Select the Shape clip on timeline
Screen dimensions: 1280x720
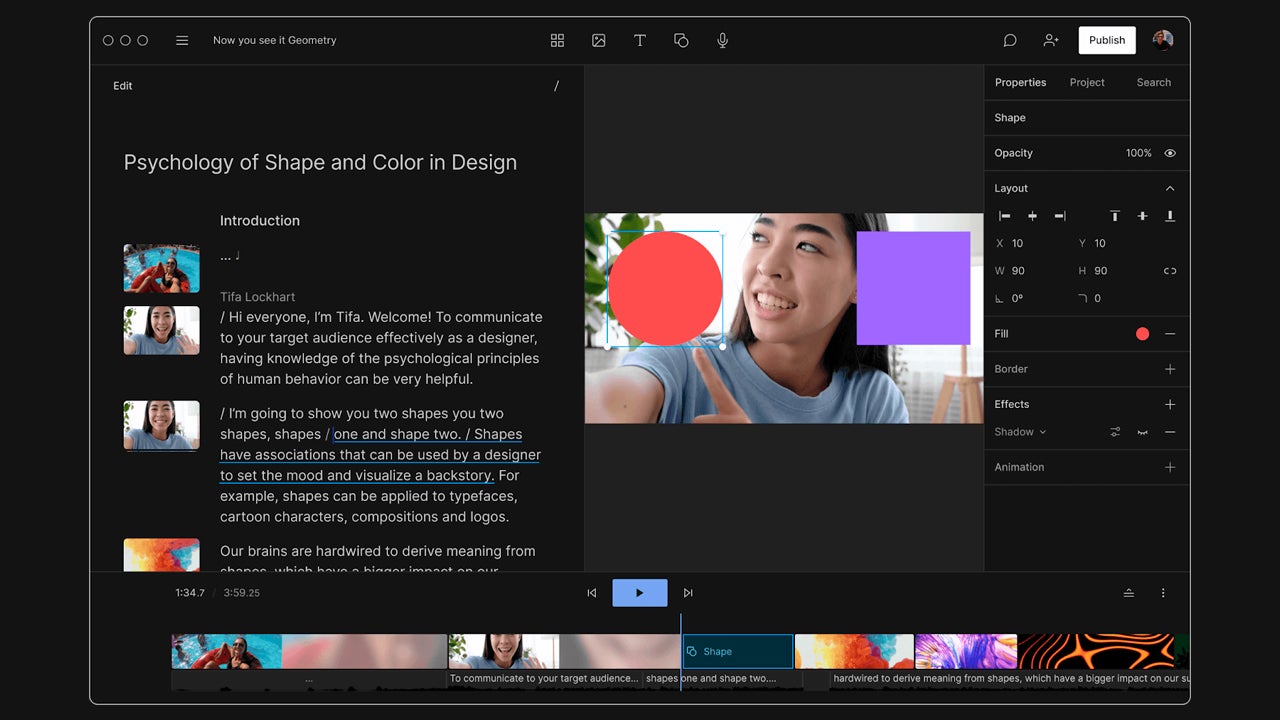(738, 651)
